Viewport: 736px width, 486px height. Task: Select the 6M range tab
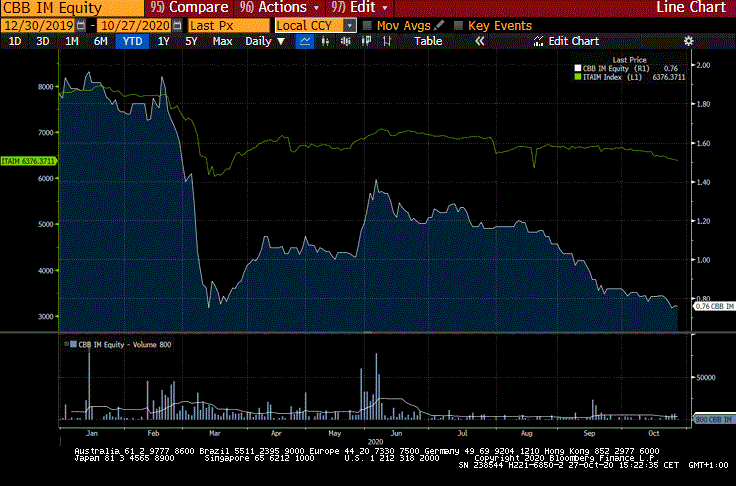pos(100,41)
